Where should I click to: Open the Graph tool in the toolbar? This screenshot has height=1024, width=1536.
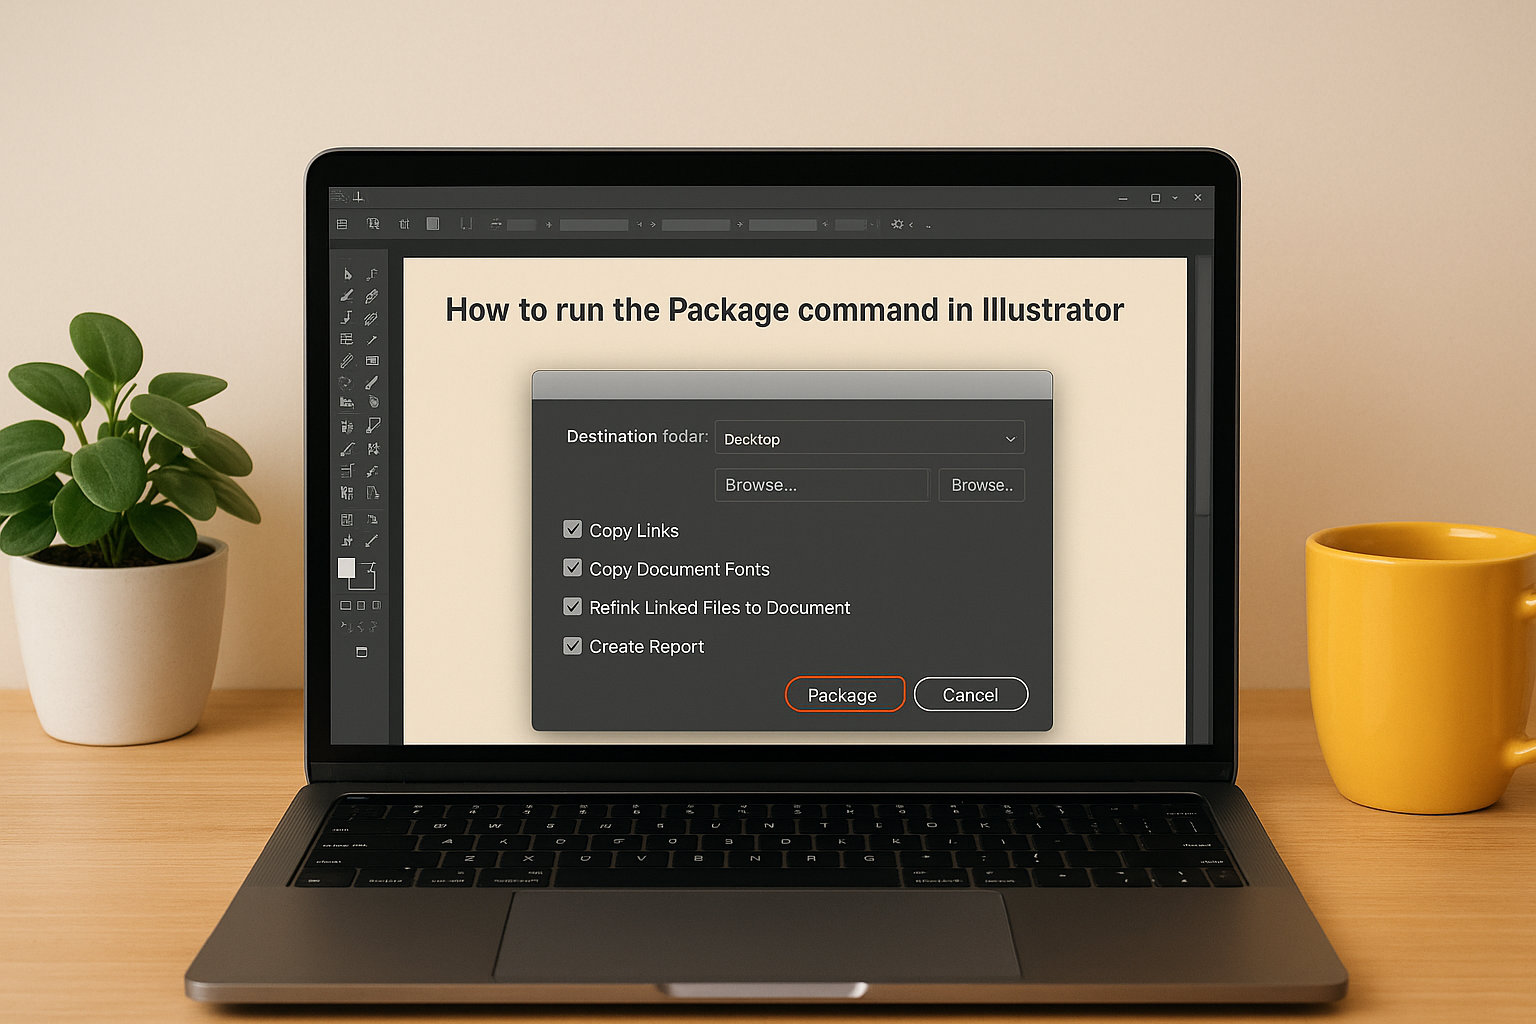[346, 401]
